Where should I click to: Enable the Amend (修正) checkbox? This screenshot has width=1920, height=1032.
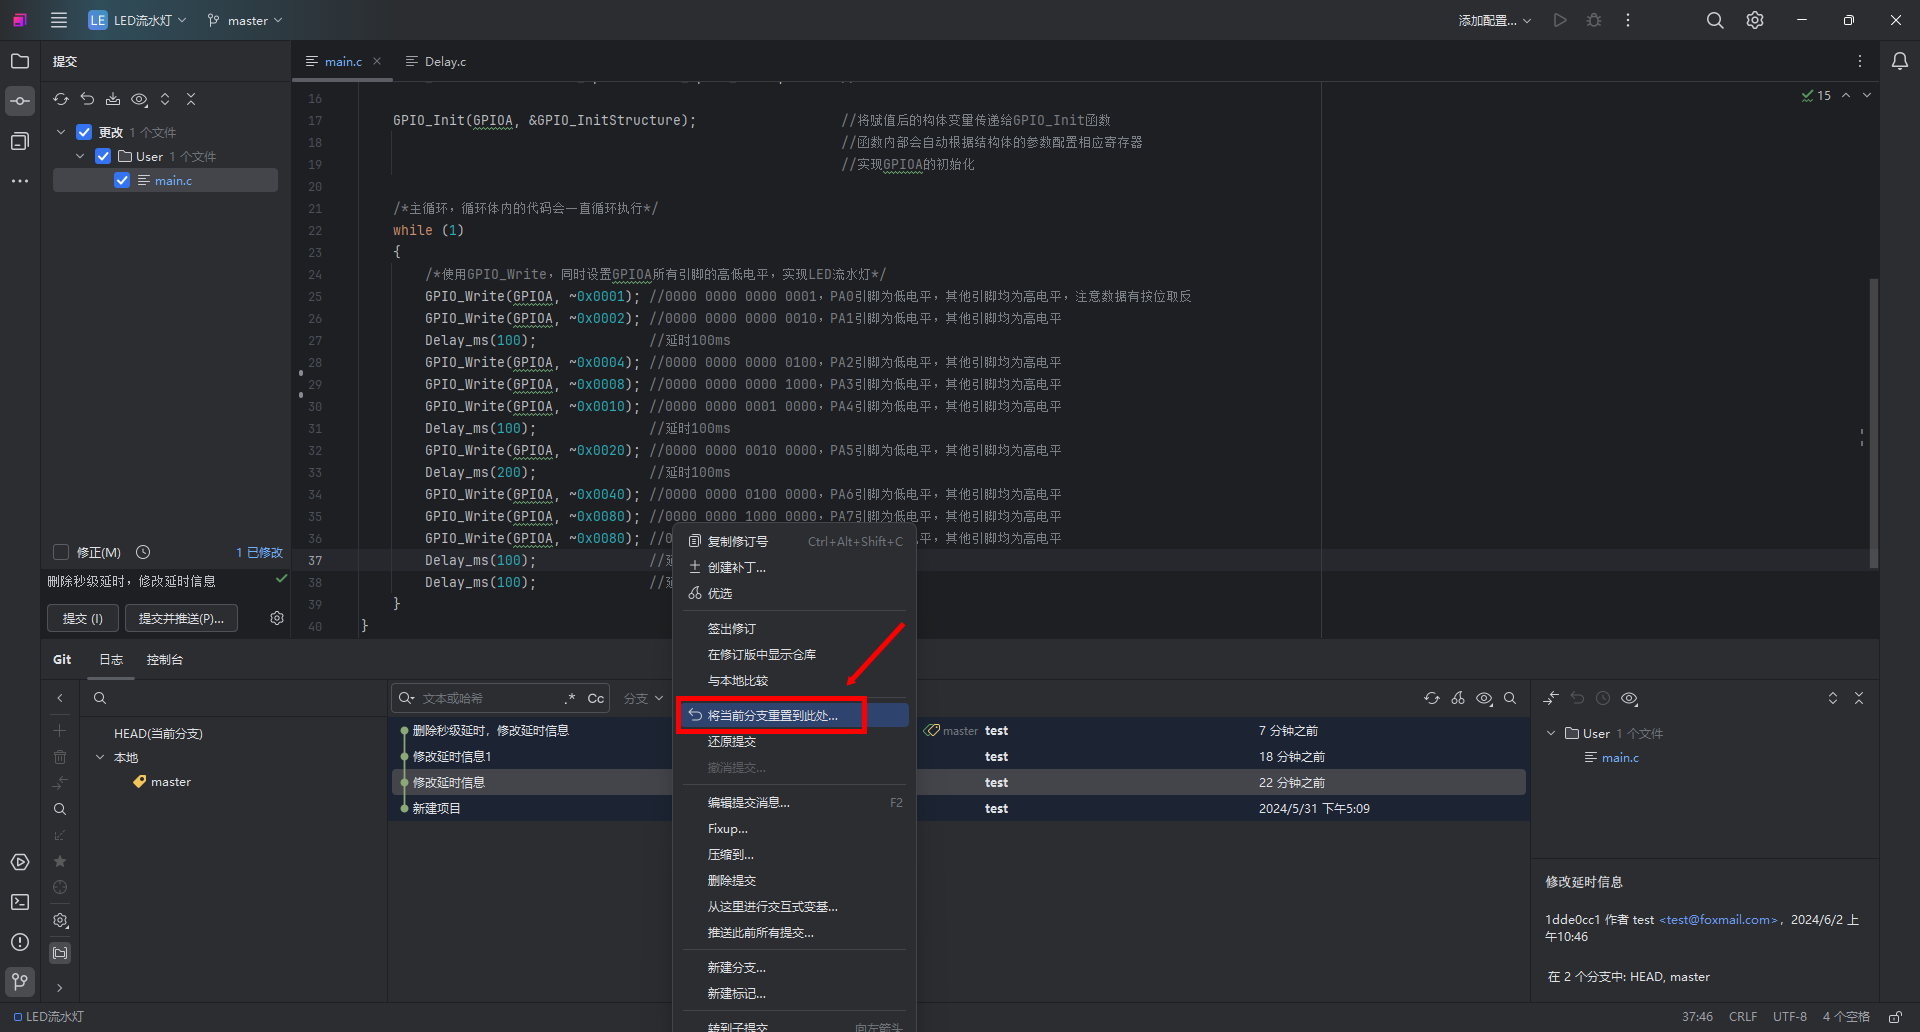tap(61, 552)
